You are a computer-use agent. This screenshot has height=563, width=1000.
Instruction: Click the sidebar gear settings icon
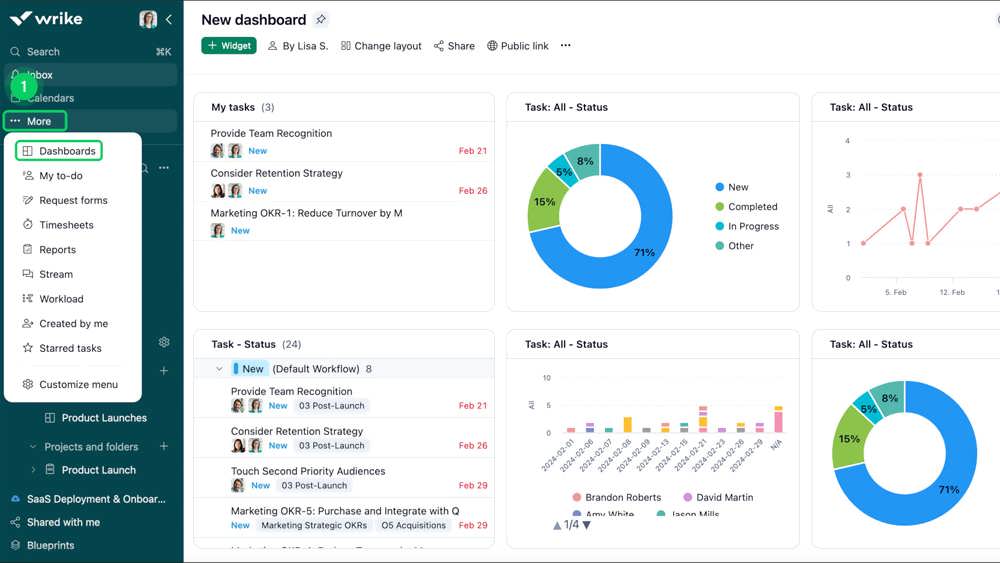click(164, 342)
